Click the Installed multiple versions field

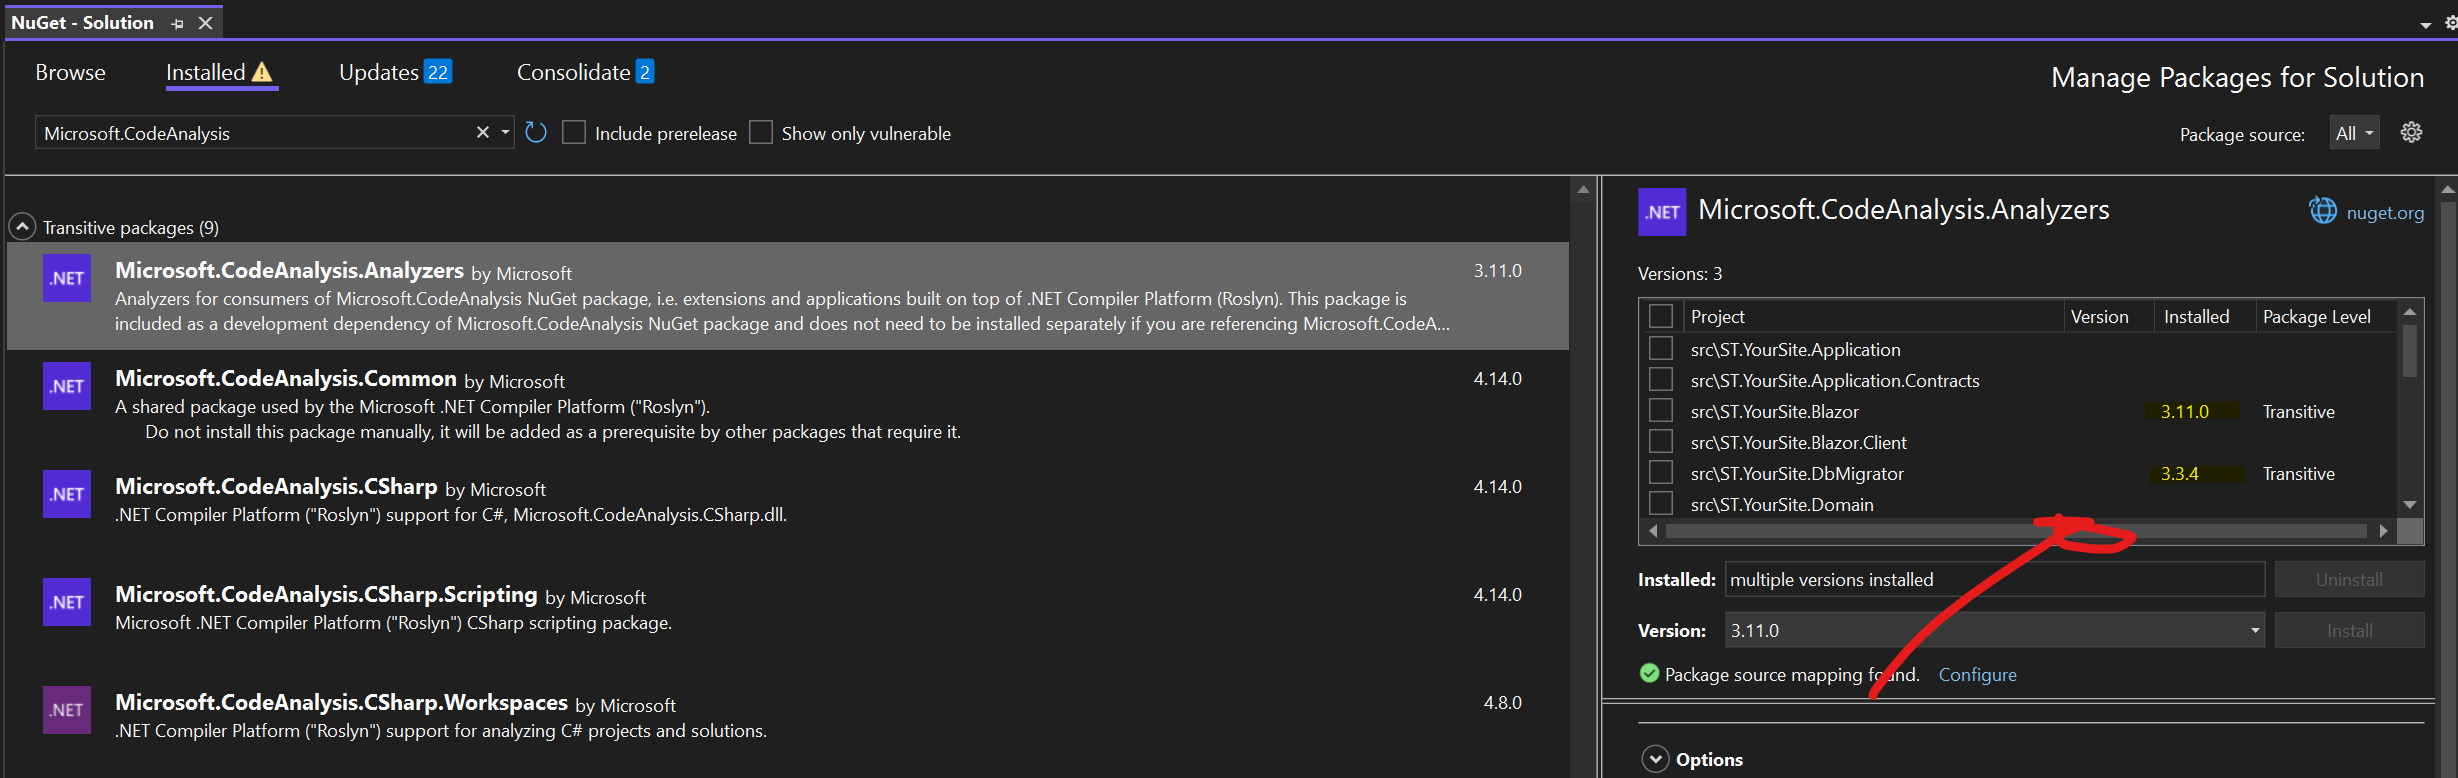[1994, 579]
